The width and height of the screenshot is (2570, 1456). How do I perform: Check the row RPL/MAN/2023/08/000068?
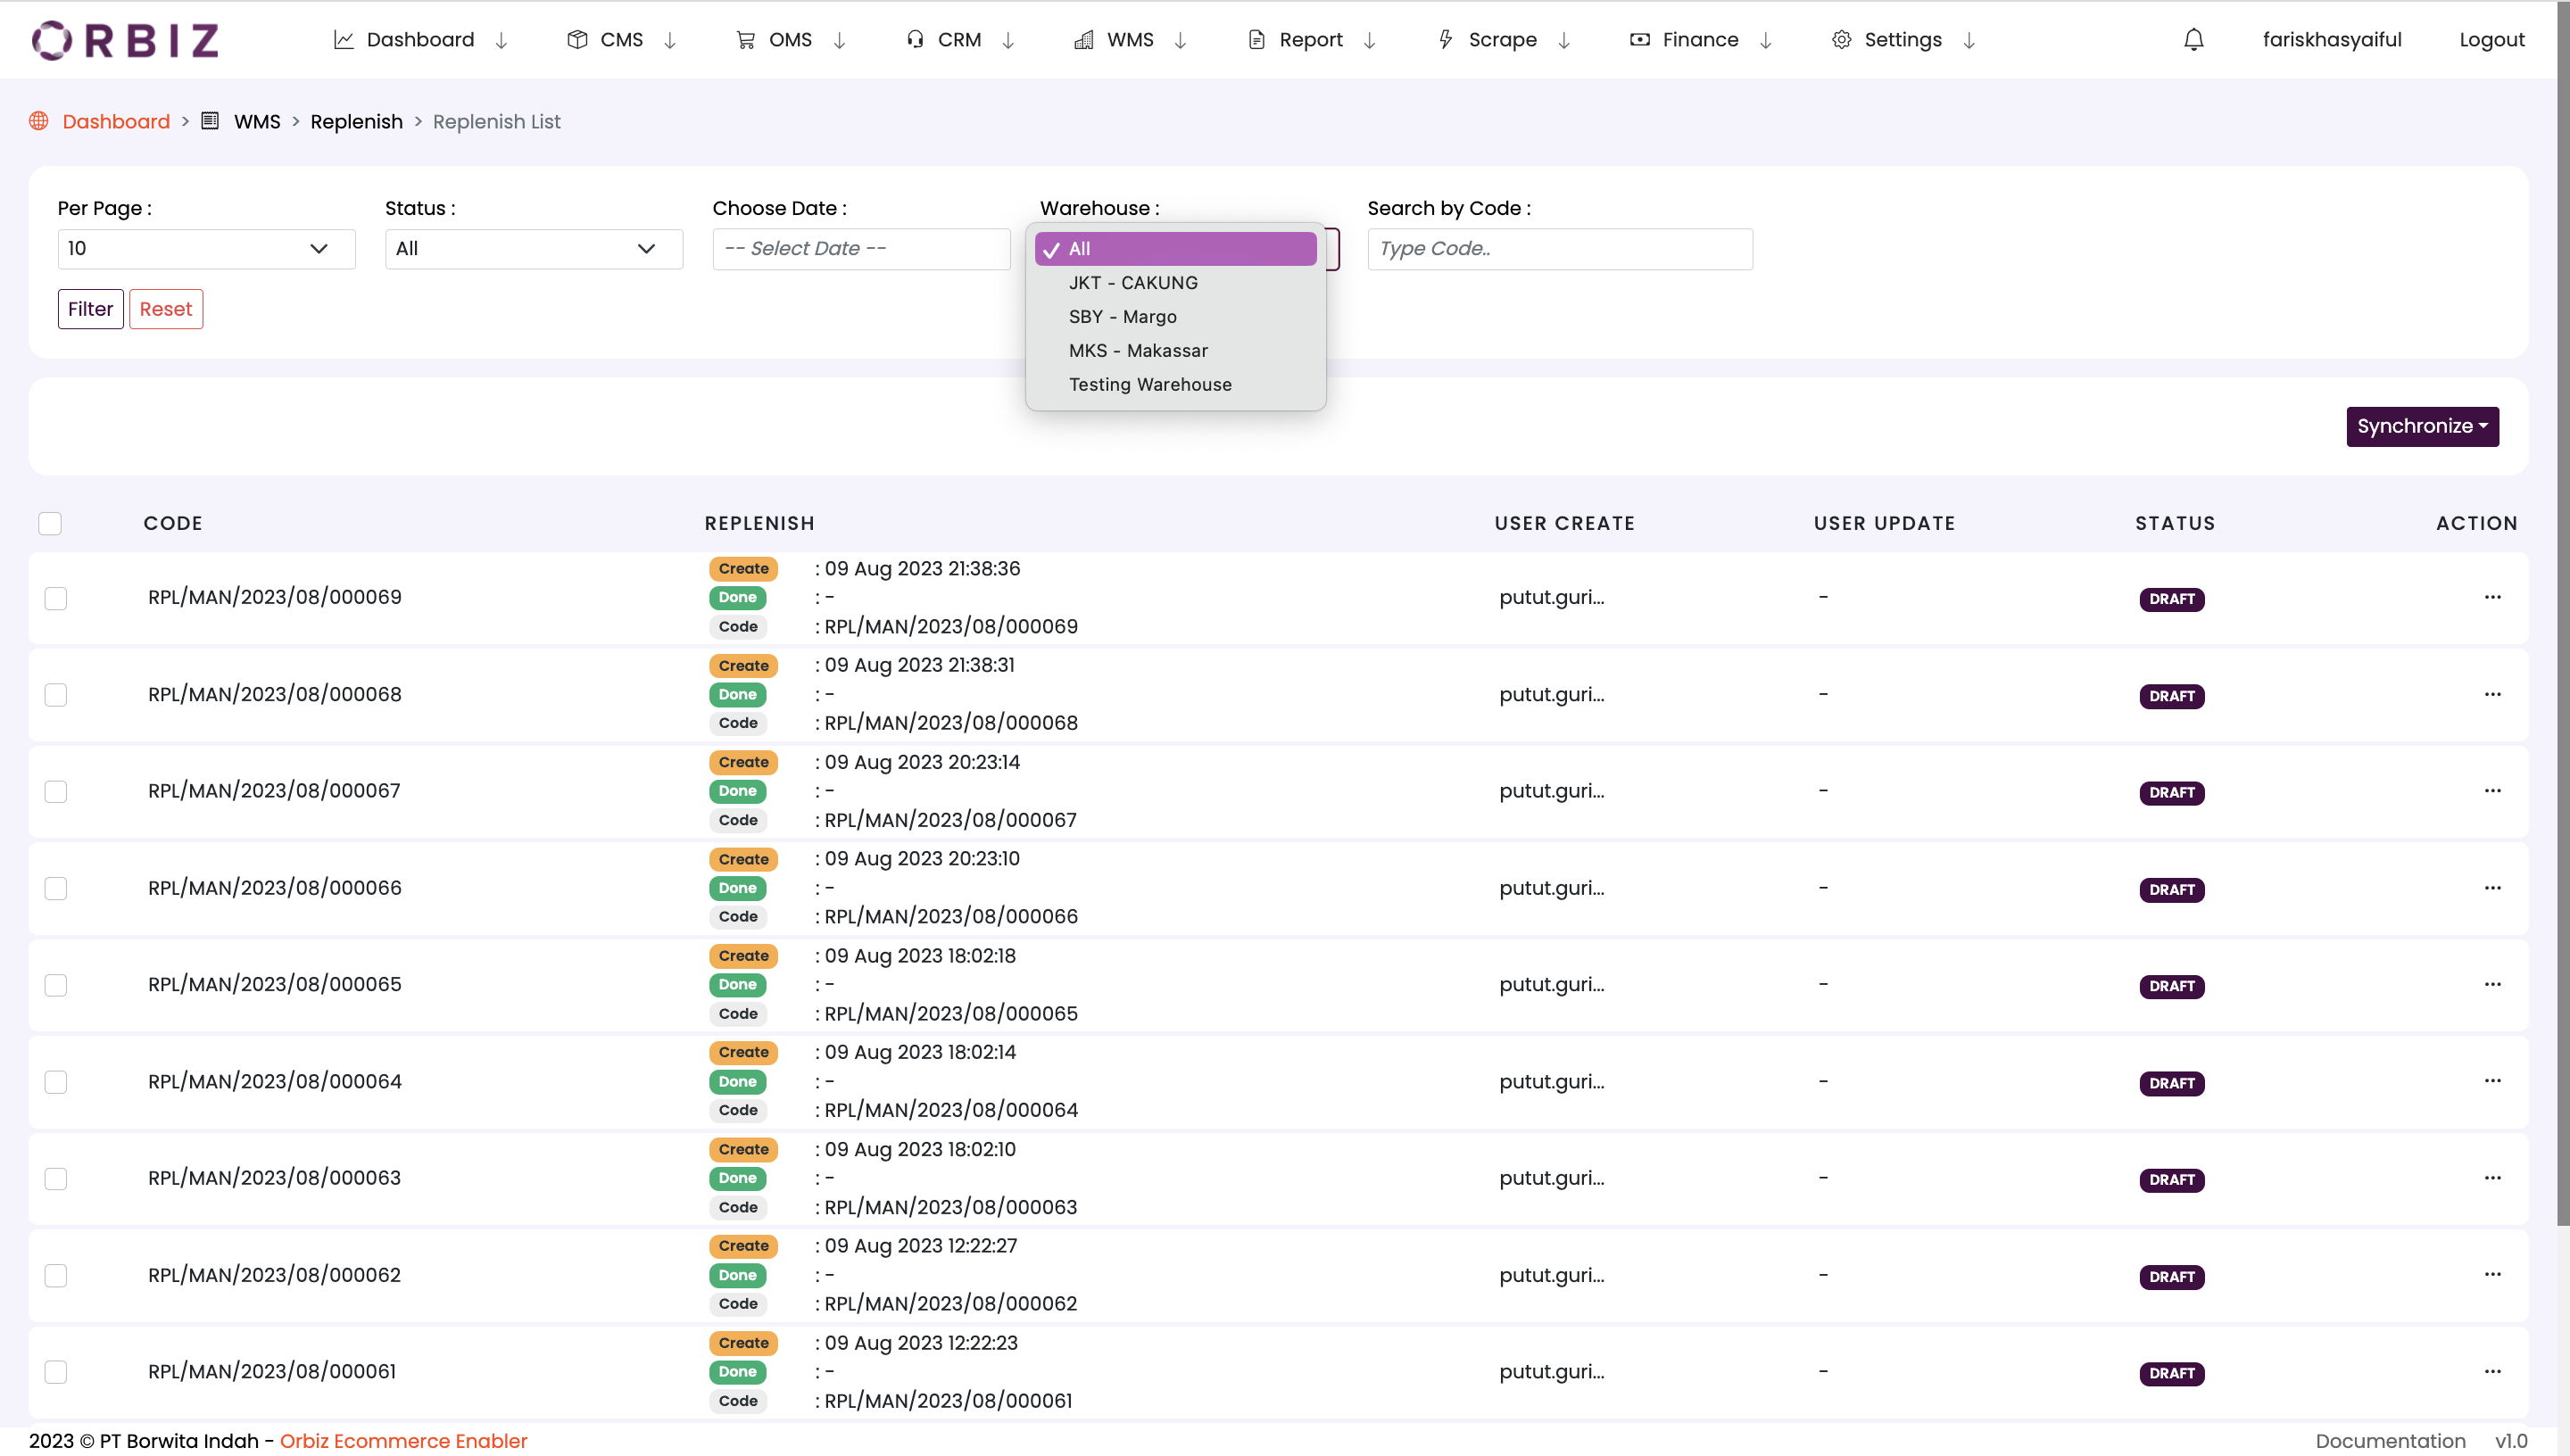(56, 695)
